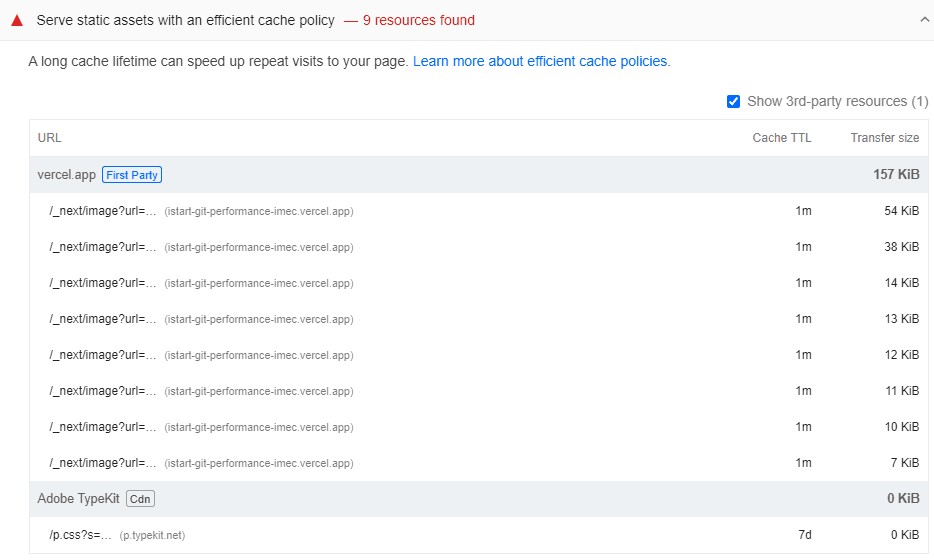Open the _next/image URL with 54 KiB size
This screenshot has height=560, width=934.
point(102,211)
